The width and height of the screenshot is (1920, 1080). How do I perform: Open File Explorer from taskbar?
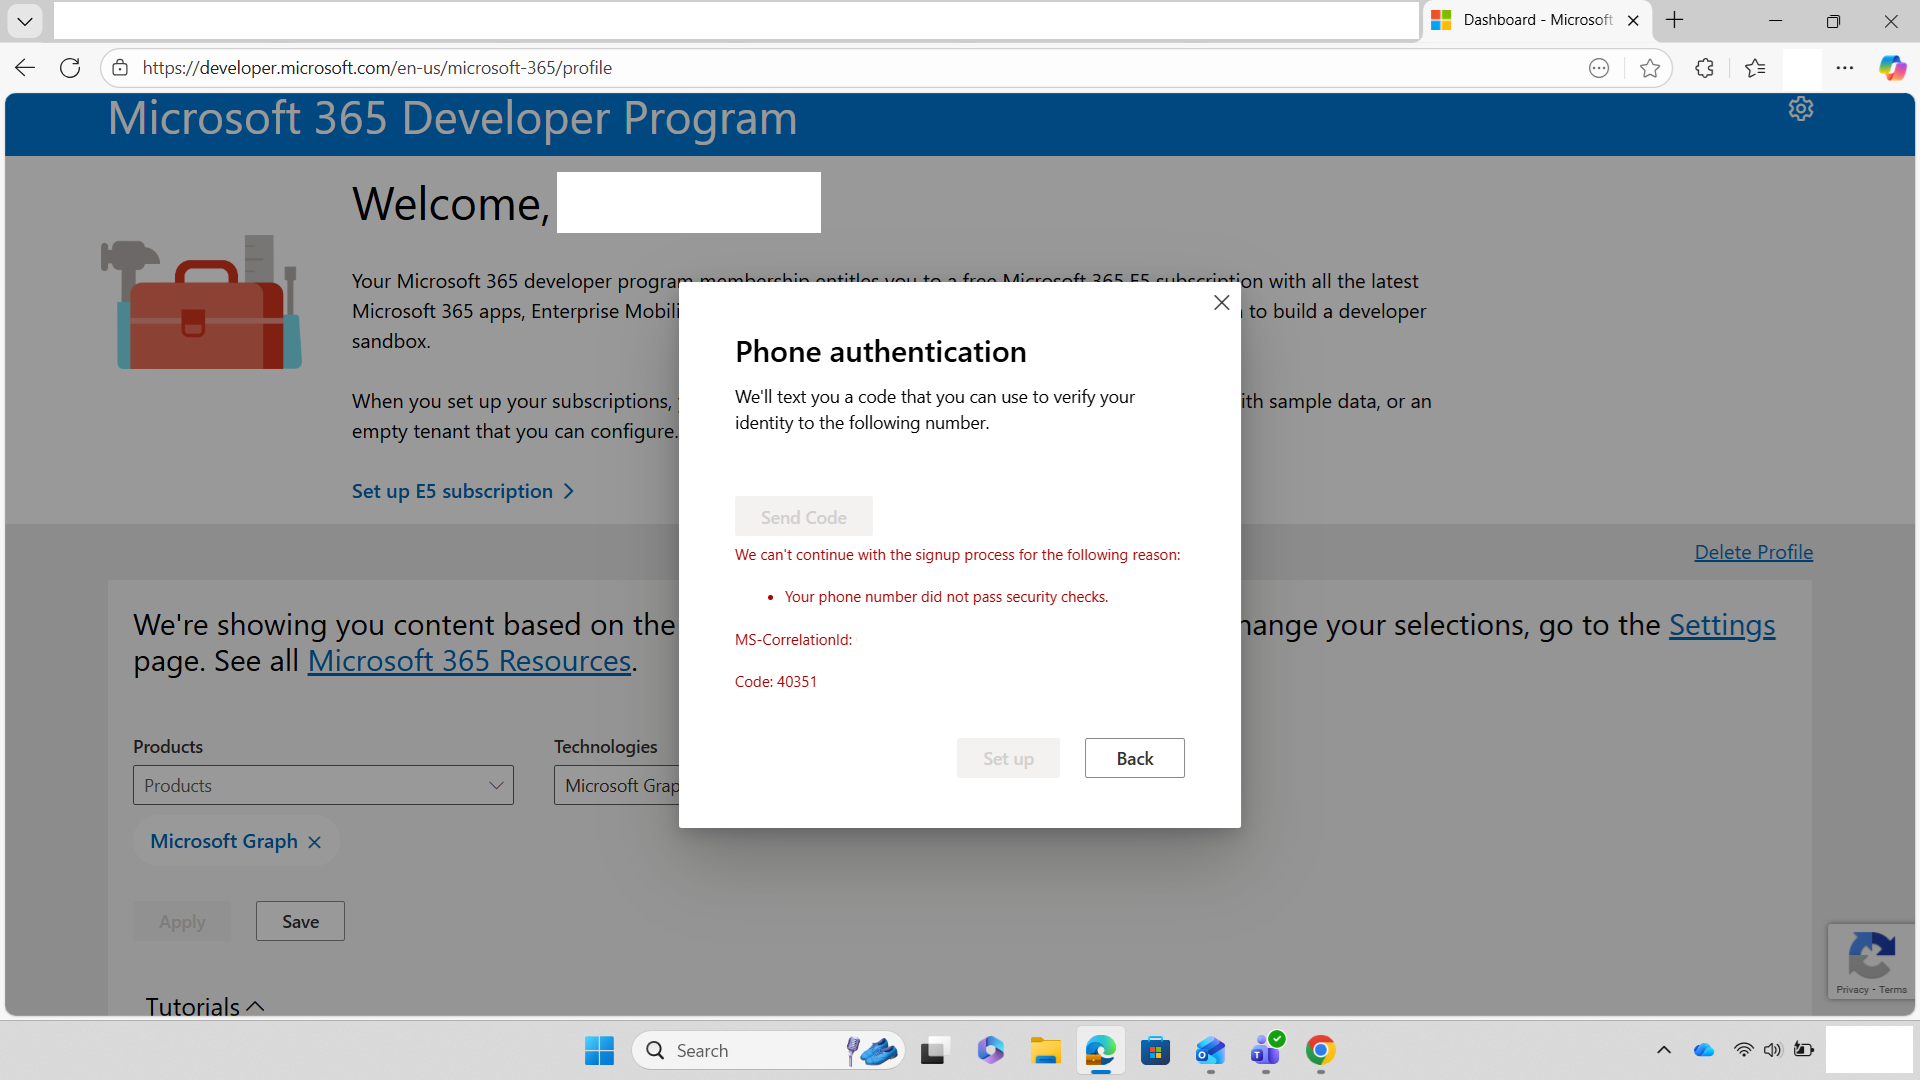[1045, 1050]
